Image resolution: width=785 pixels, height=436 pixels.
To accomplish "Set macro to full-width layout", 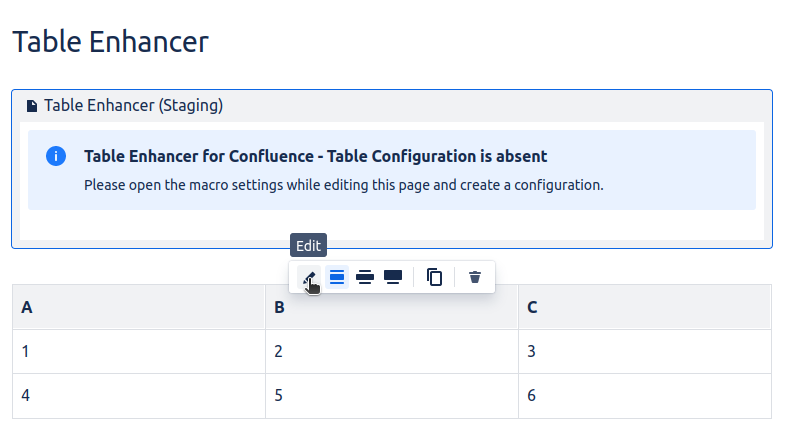I will (393, 277).
